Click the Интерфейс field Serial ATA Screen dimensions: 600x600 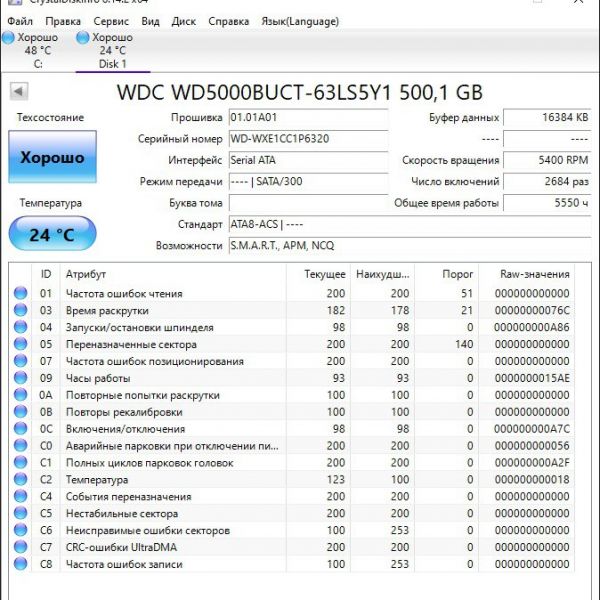(308, 160)
